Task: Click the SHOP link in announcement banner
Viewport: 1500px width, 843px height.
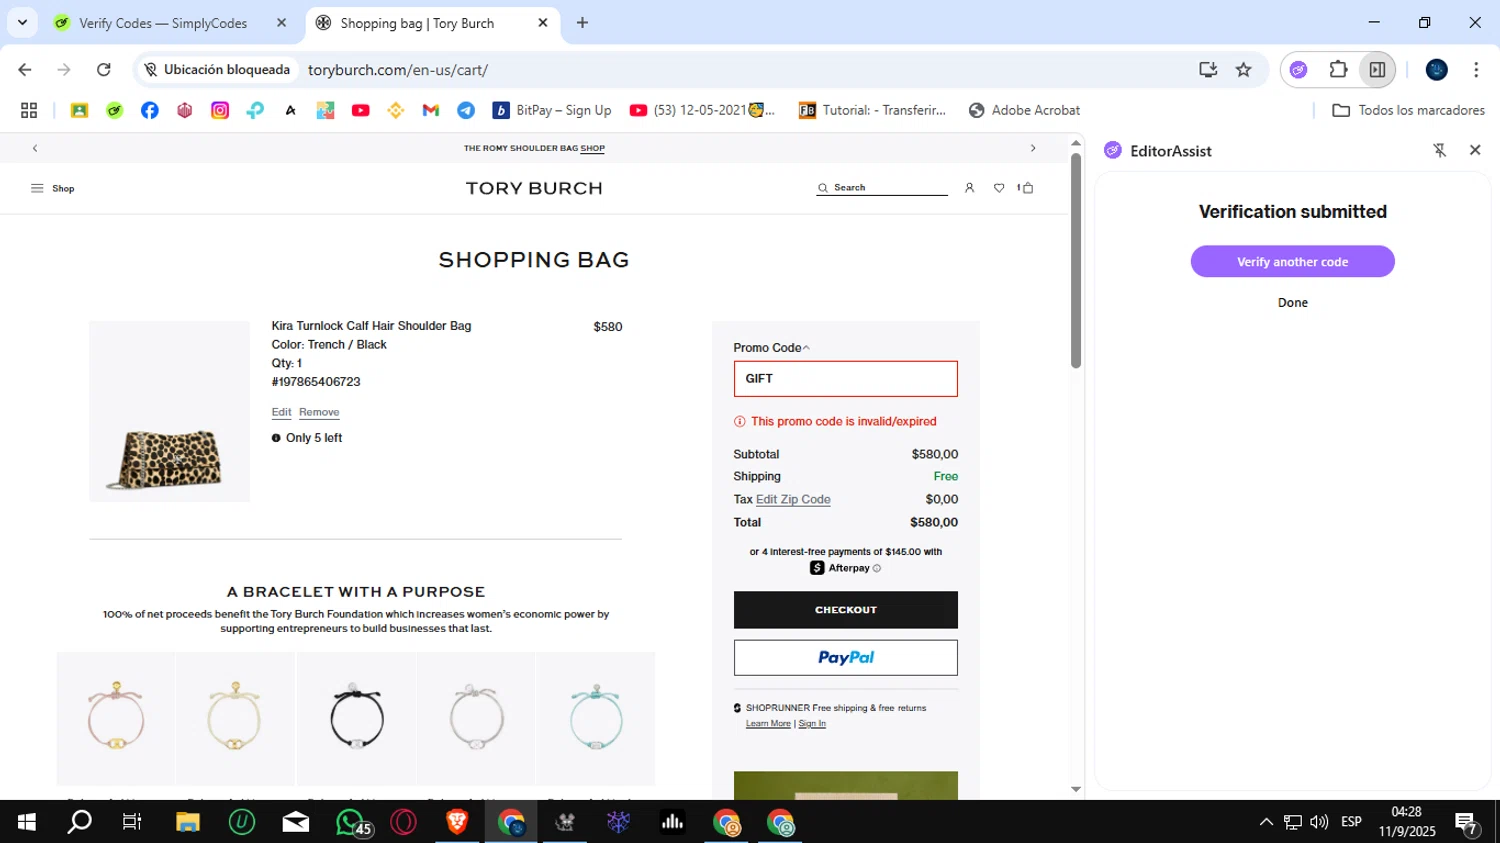Action: 593,148
